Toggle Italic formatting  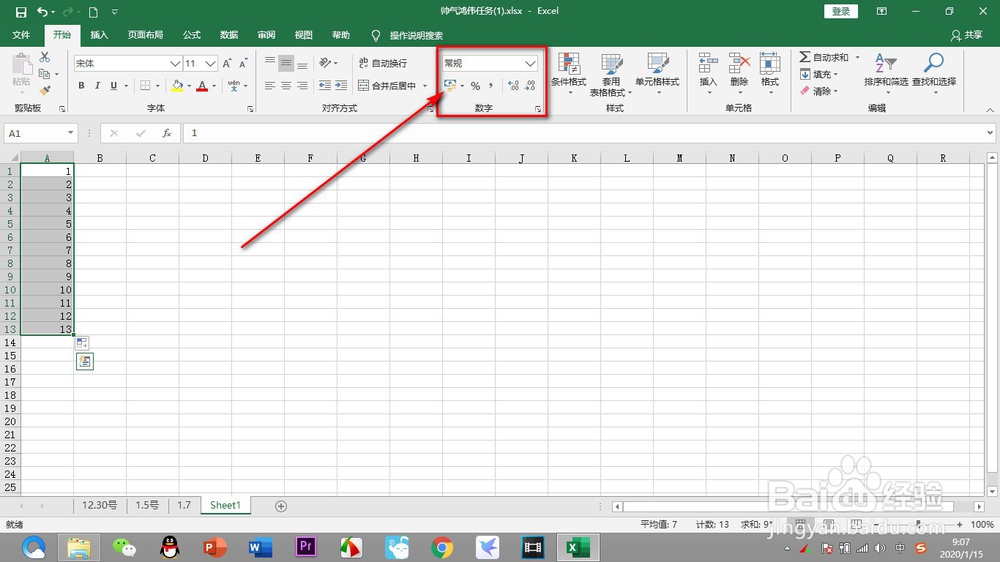point(97,85)
